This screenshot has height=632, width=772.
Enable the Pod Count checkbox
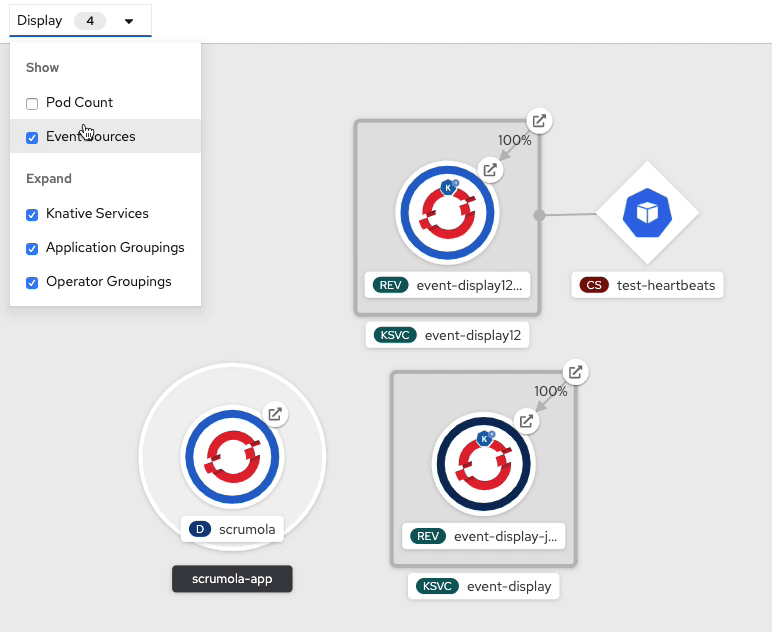[x=32, y=103]
